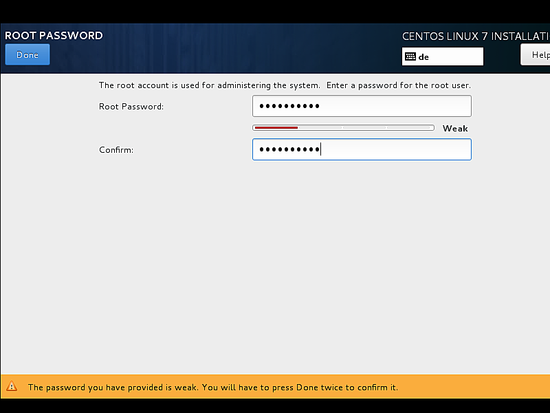Click the red filled segment of strength bar
The height and width of the screenshot is (413, 550).
[276, 128]
